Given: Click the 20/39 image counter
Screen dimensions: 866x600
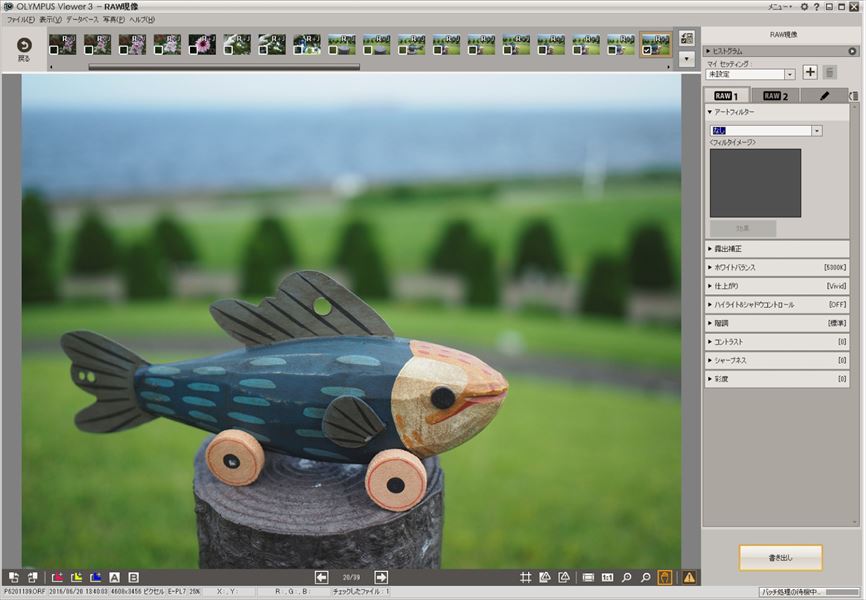Looking at the screenshot, I should [x=351, y=577].
